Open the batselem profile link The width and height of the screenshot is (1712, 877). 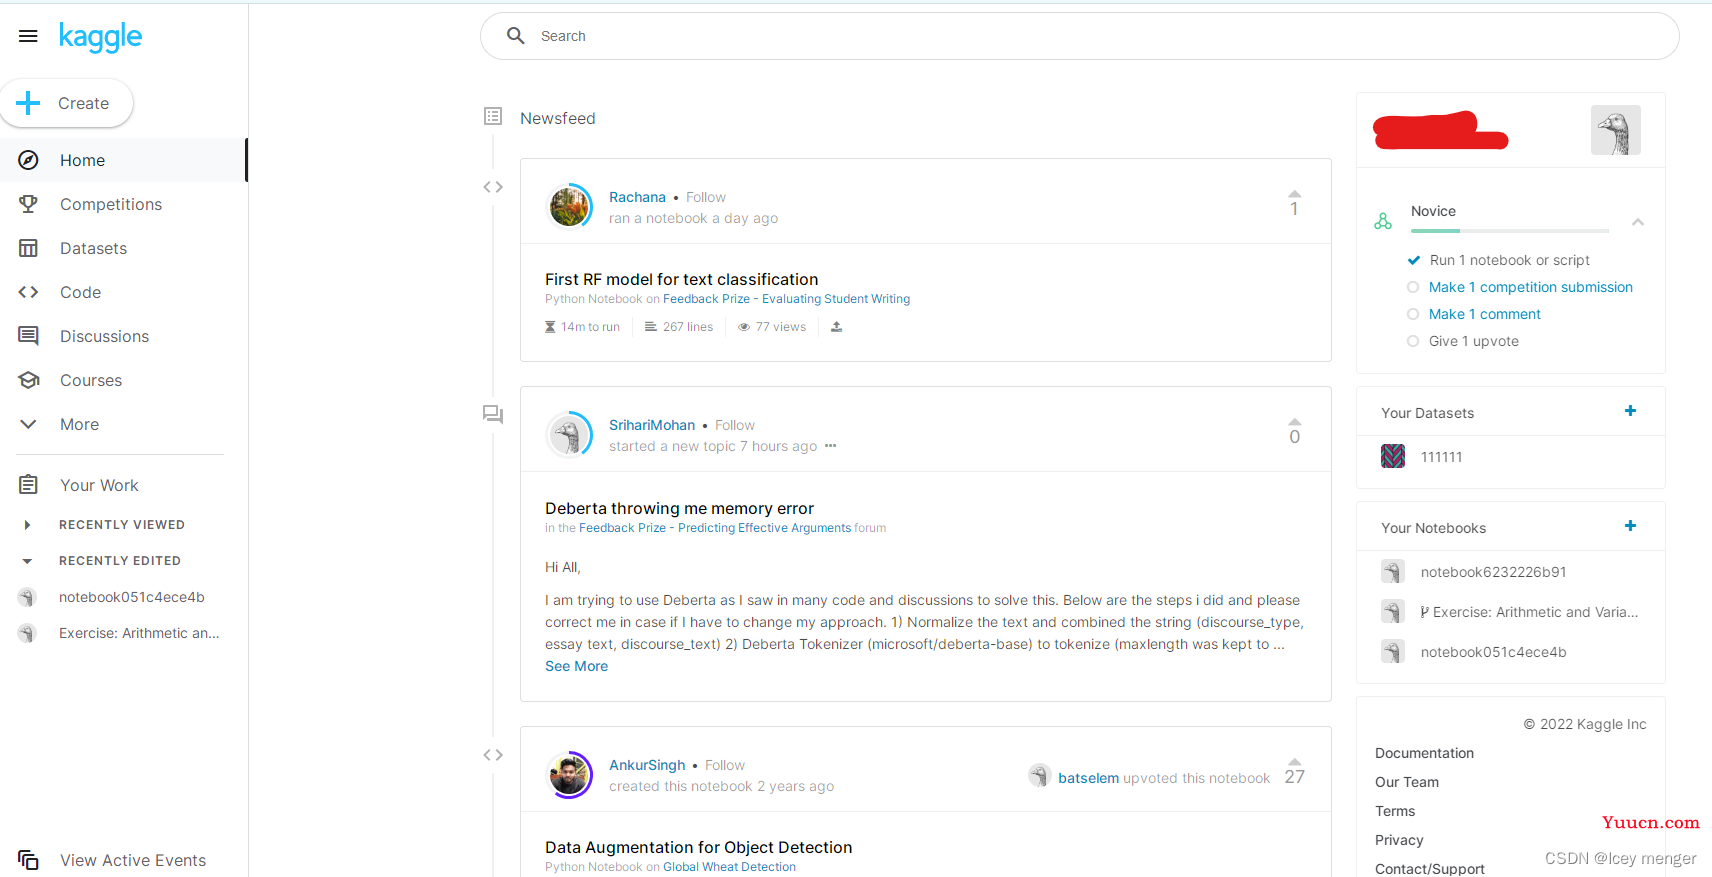click(x=1088, y=778)
